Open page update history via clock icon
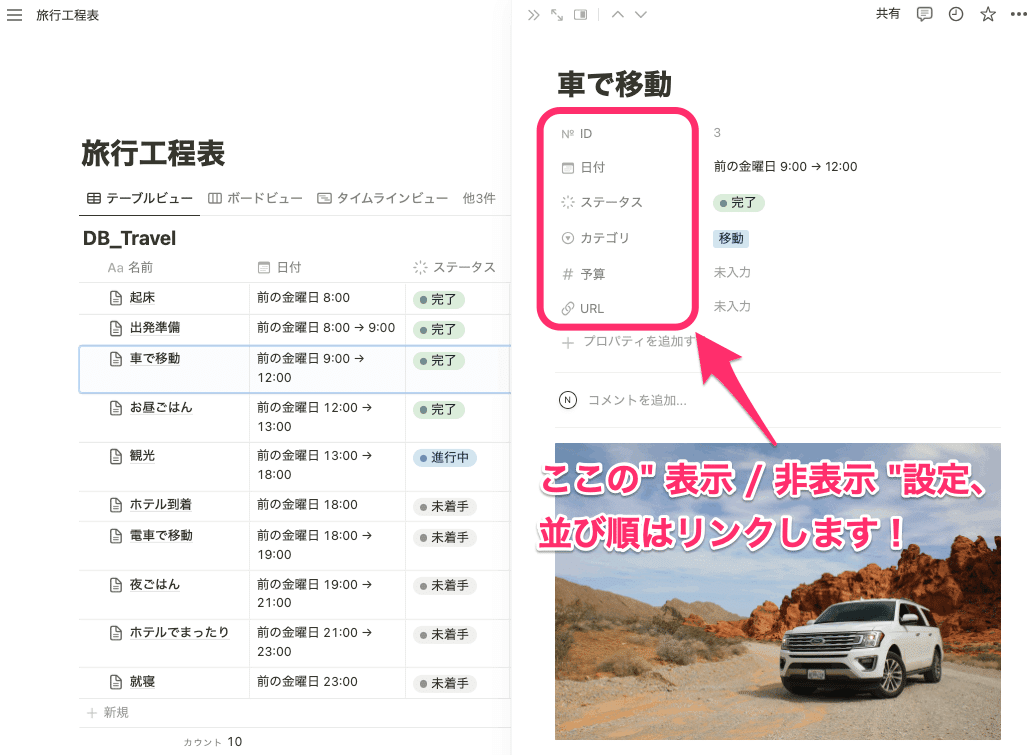1033x755 pixels. pyautogui.click(x=955, y=14)
